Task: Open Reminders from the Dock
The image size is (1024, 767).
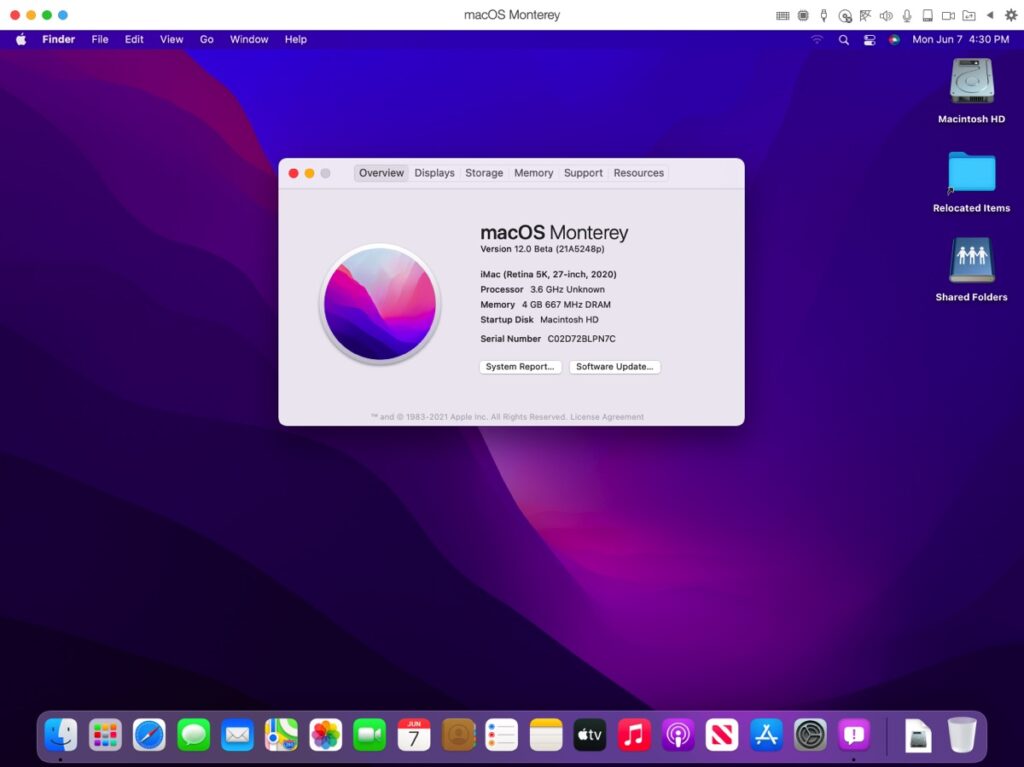Action: 502,735
